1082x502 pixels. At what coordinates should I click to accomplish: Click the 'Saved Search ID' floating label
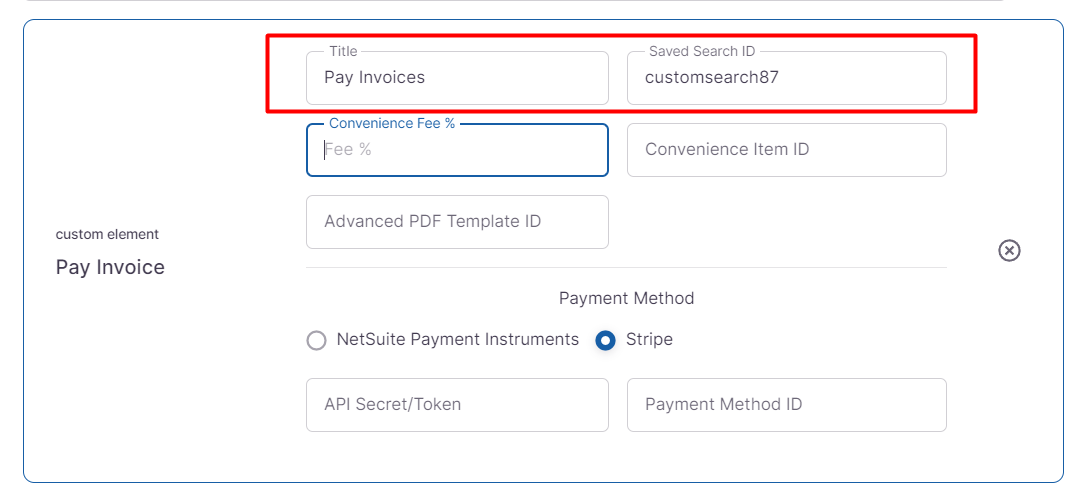pyautogui.click(x=701, y=51)
